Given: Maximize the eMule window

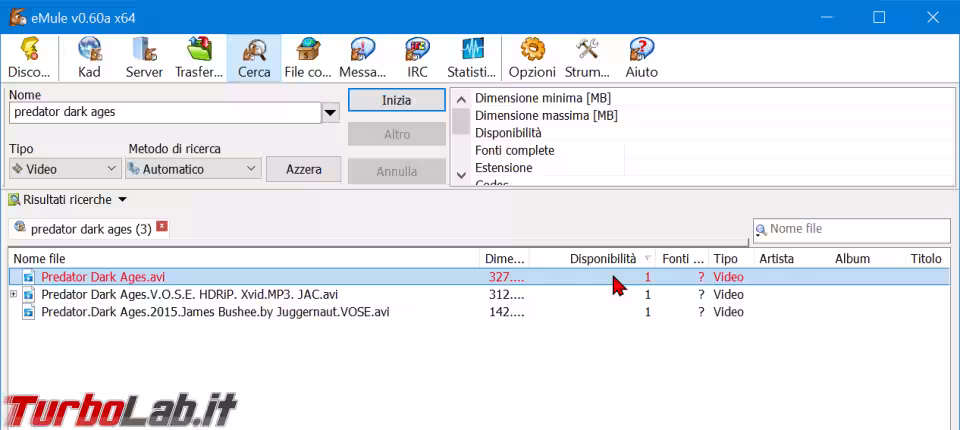Looking at the screenshot, I should tap(879, 17).
